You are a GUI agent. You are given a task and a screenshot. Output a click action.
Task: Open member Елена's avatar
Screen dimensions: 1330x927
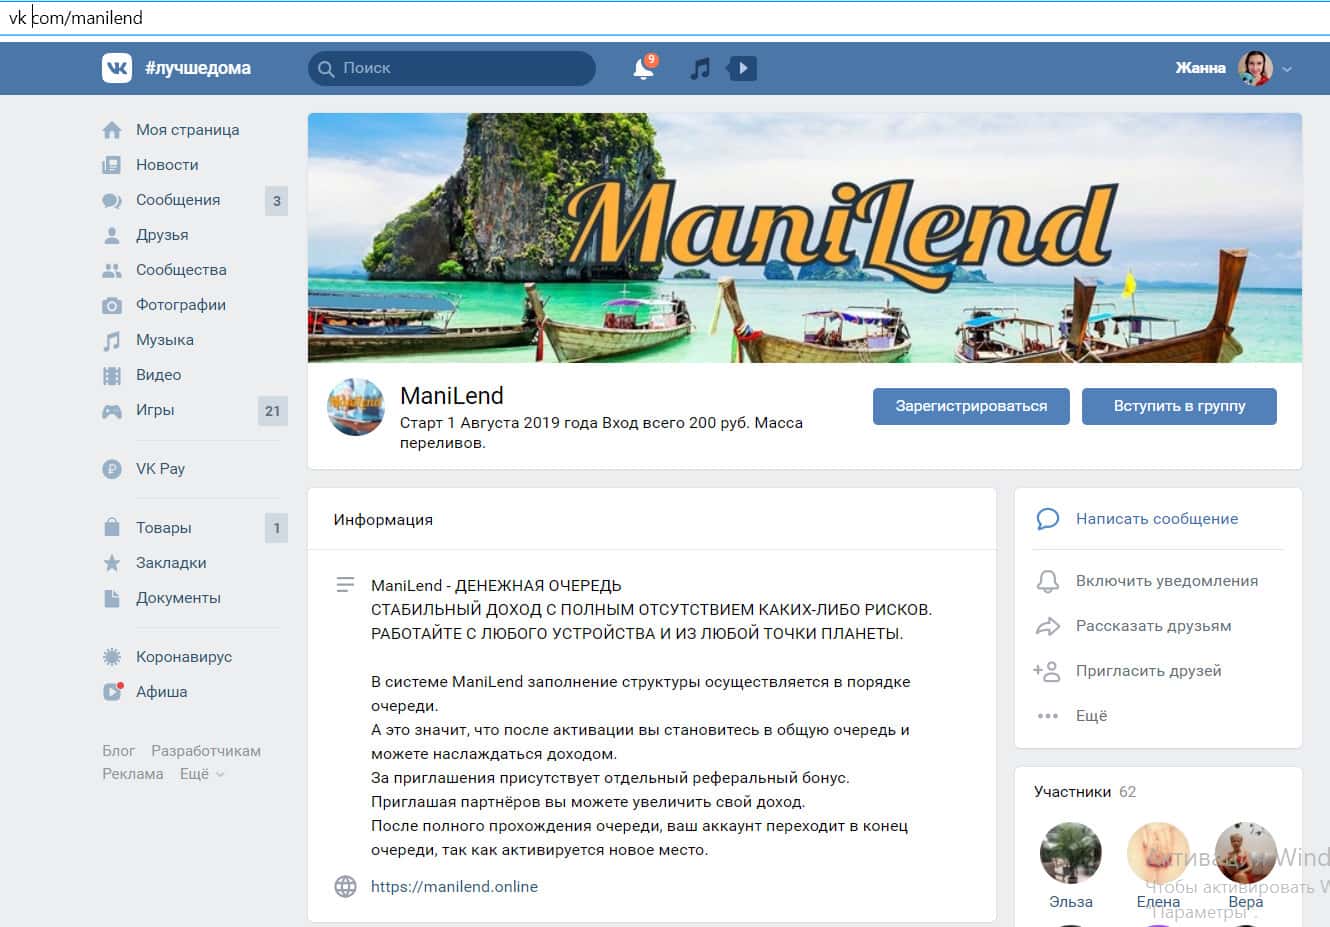pos(1158,853)
